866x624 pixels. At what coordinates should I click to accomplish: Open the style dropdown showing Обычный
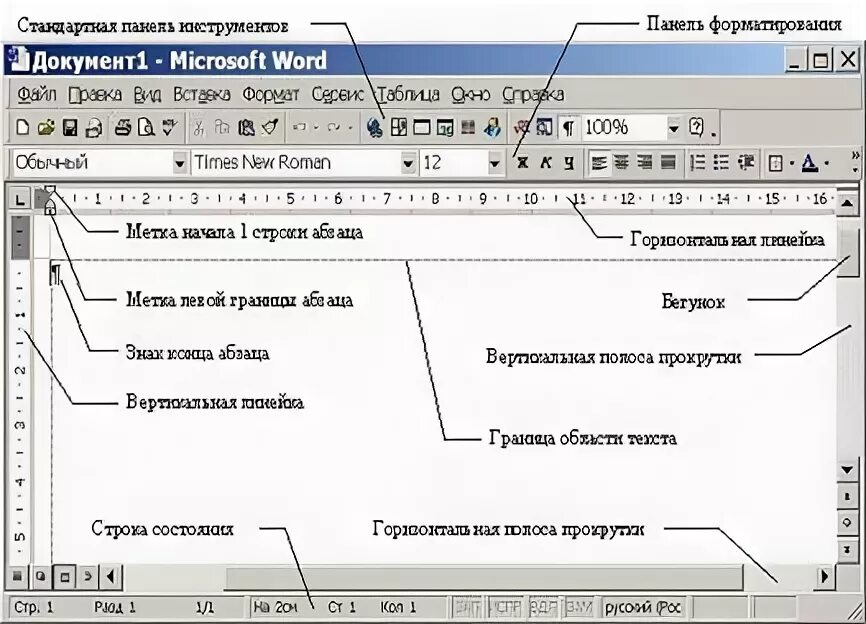pos(179,163)
